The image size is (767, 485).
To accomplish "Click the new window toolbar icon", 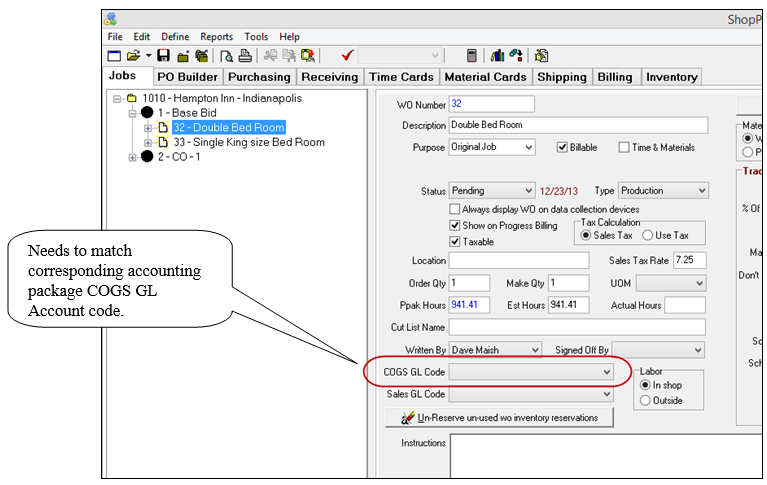I will pyautogui.click(x=114, y=56).
